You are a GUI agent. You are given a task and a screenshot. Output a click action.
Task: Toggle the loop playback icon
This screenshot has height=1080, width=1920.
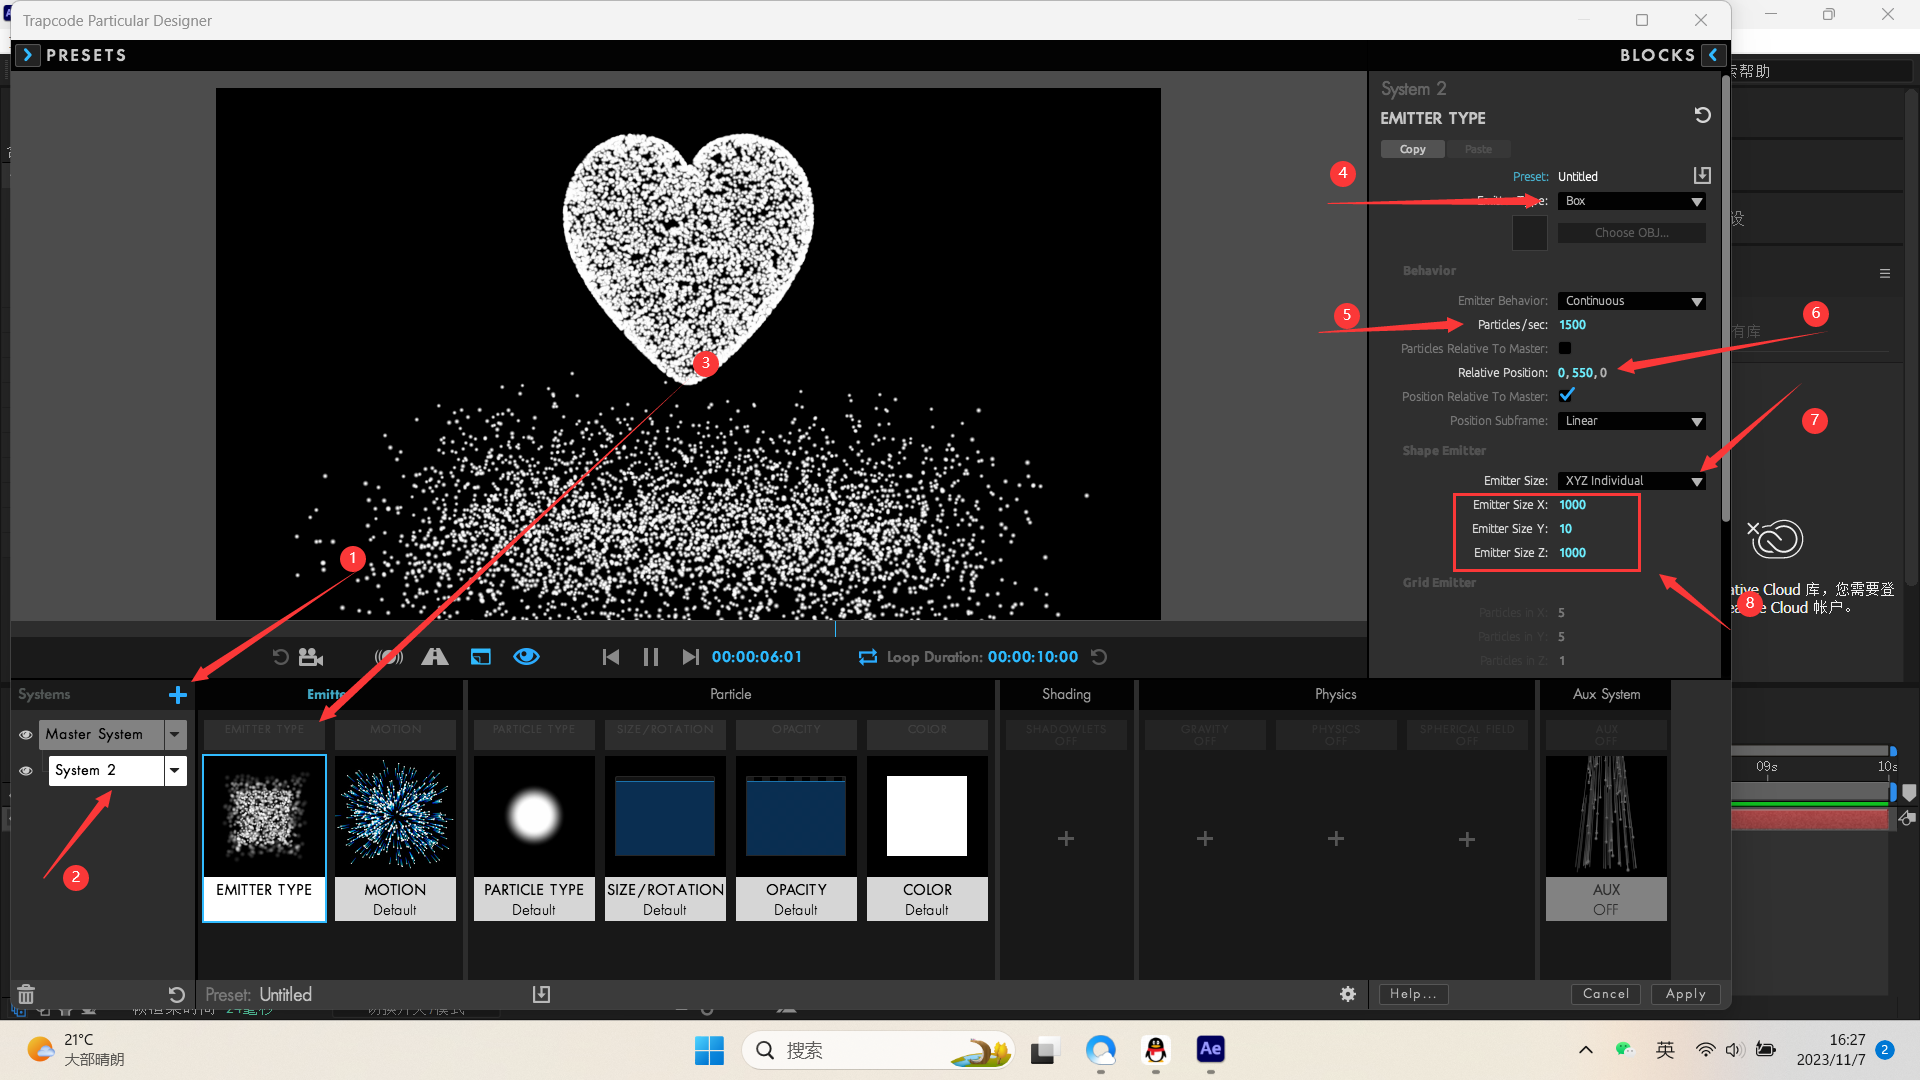pos(868,657)
